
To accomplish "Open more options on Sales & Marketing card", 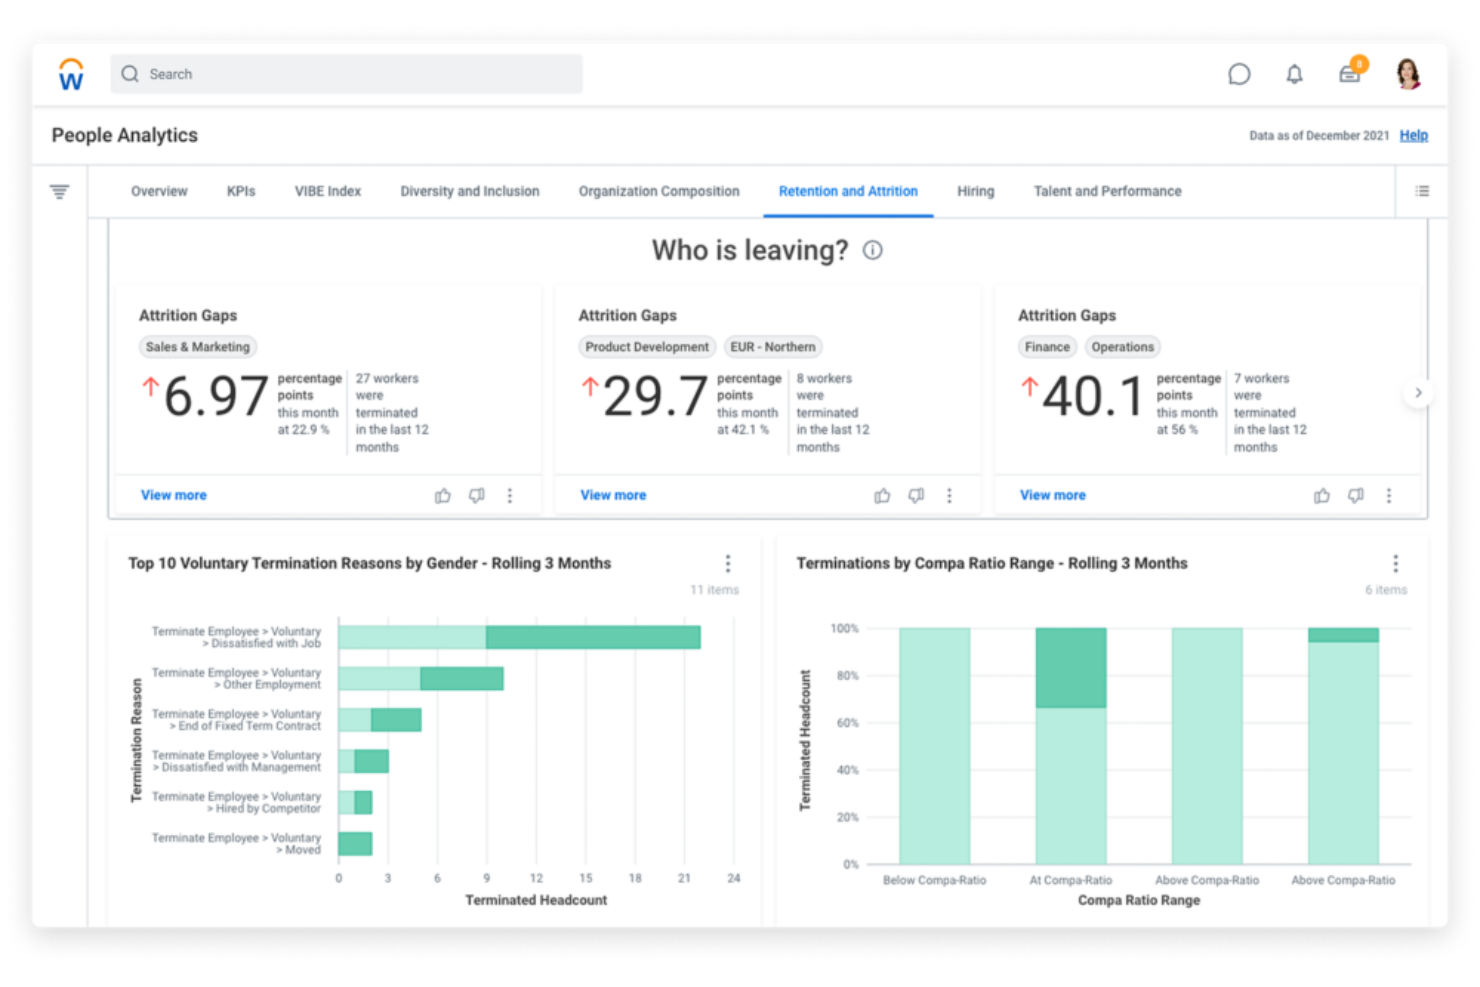I will coord(510,496).
